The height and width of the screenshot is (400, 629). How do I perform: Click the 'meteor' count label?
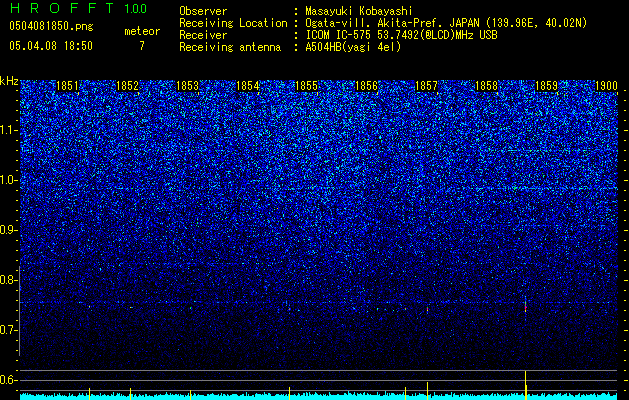[x=142, y=31]
